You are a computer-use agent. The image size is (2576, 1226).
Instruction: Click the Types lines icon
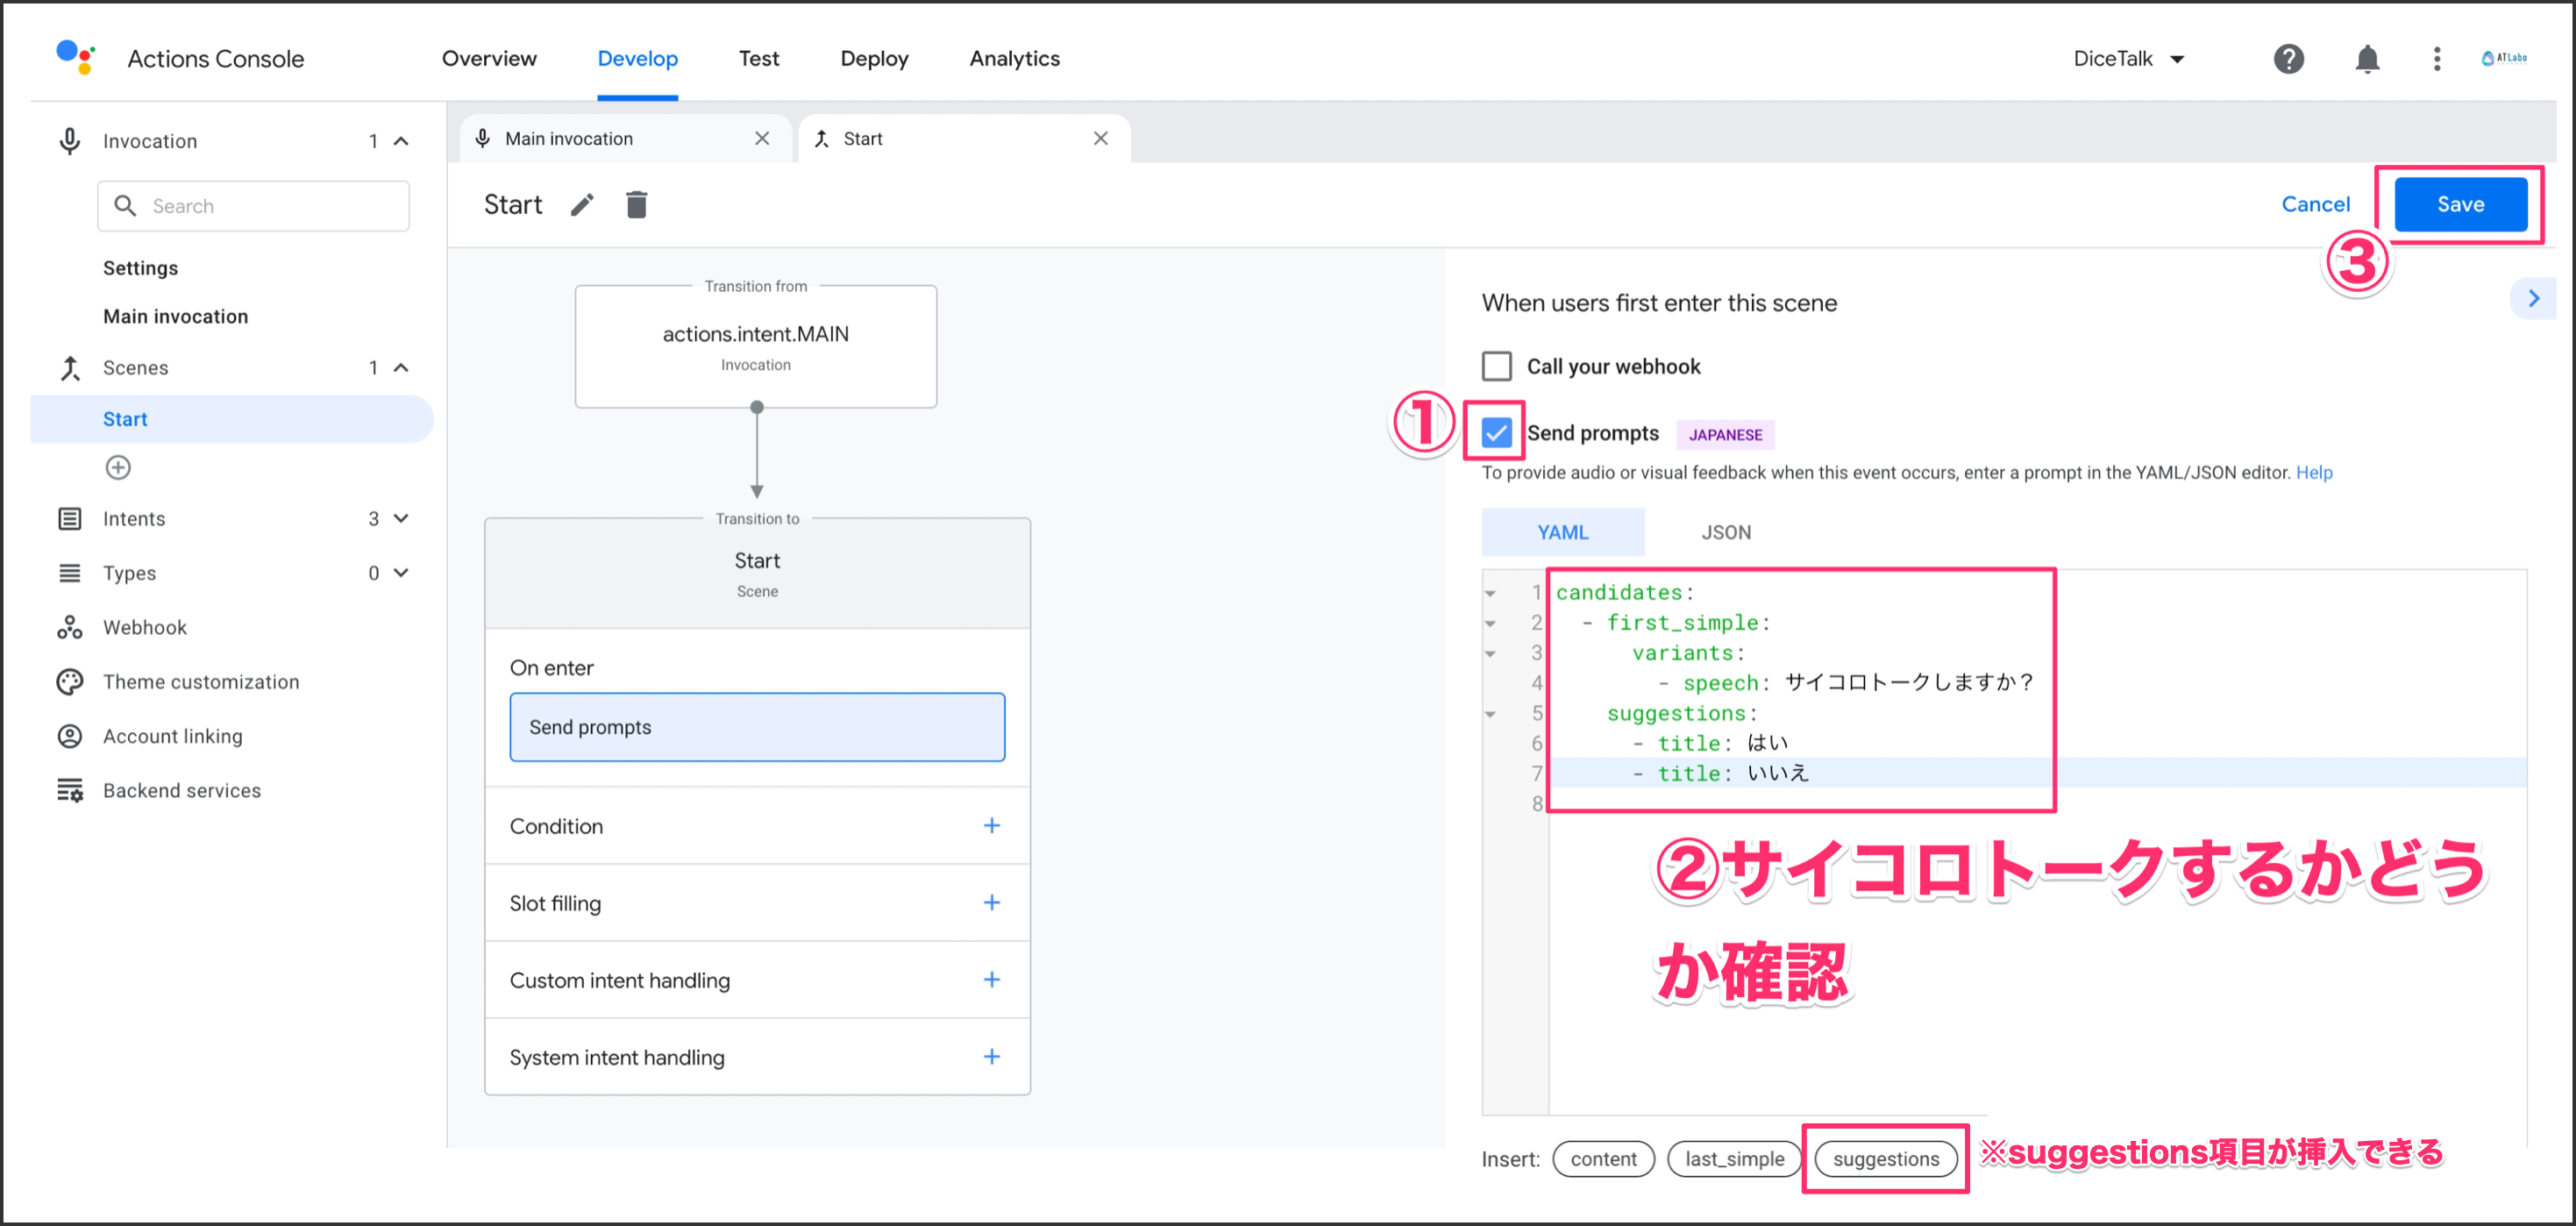69,573
